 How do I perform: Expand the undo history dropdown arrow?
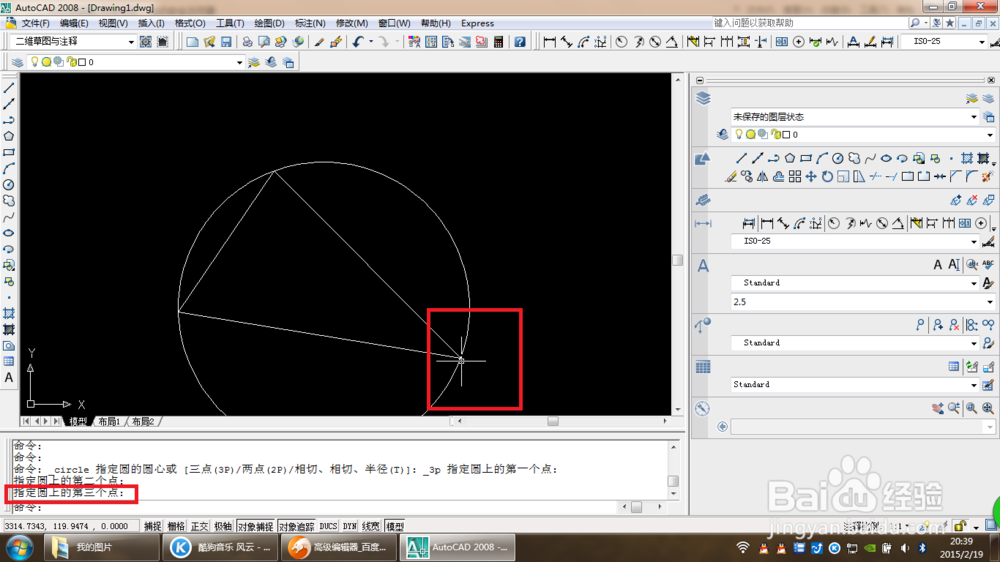coord(371,42)
